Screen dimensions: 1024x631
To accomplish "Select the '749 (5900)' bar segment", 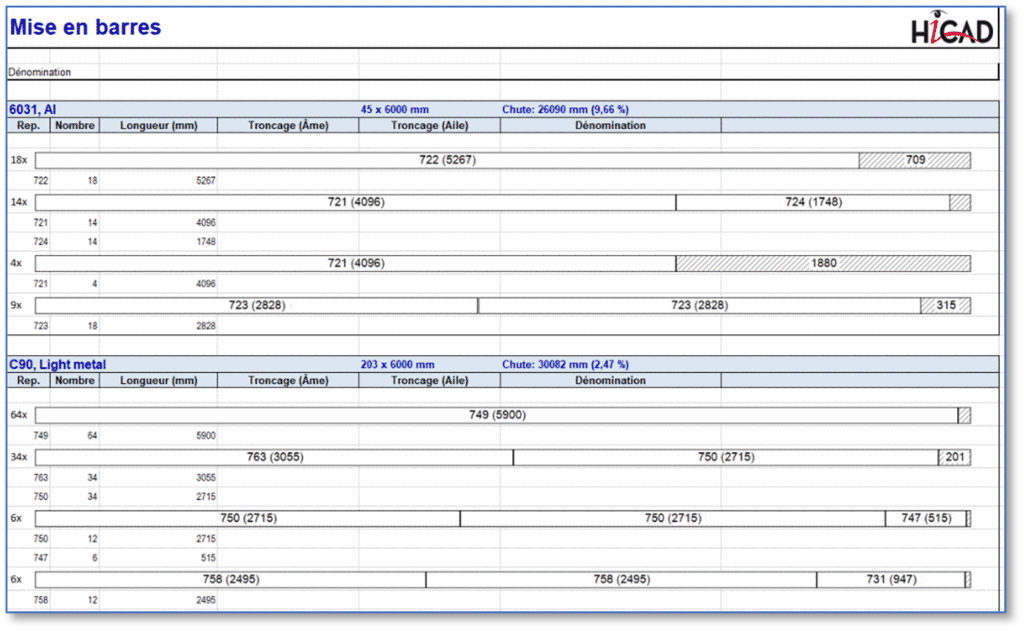I will (x=497, y=415).
